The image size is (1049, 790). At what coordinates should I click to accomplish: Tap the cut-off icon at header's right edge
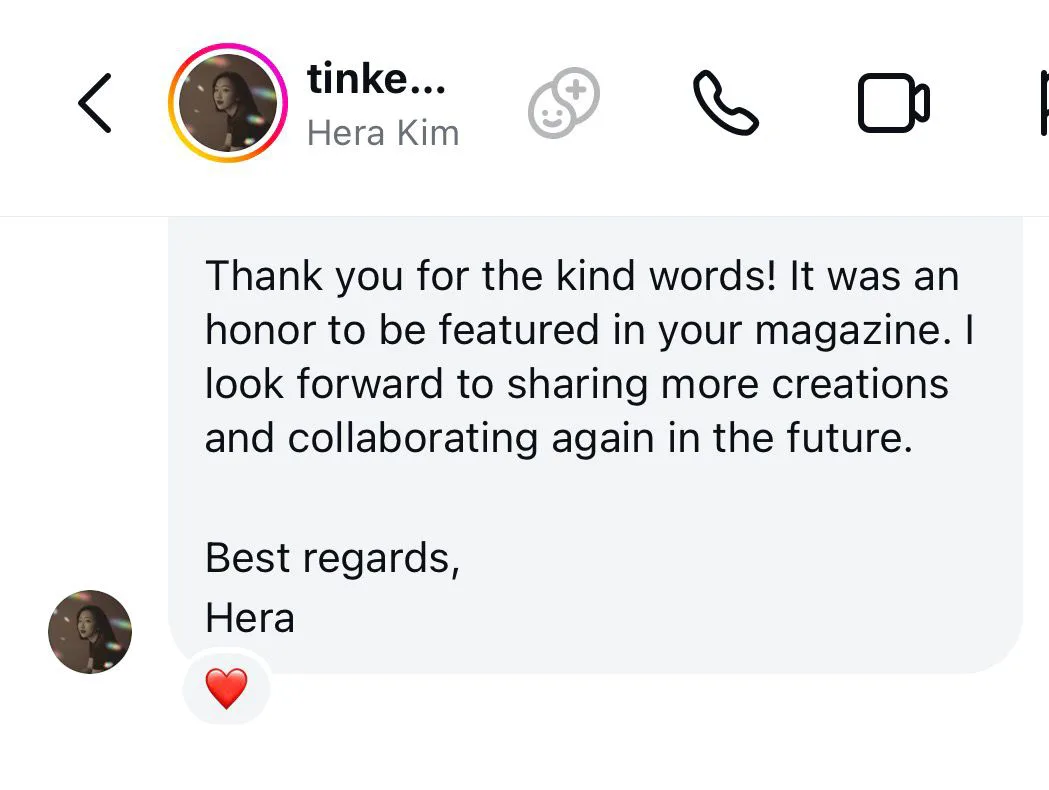pos(1041,103)
